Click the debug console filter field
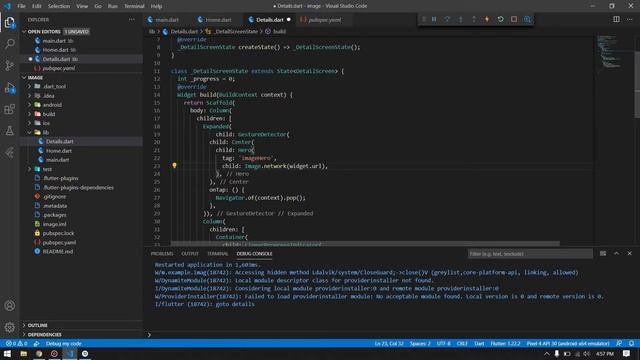 530,254
